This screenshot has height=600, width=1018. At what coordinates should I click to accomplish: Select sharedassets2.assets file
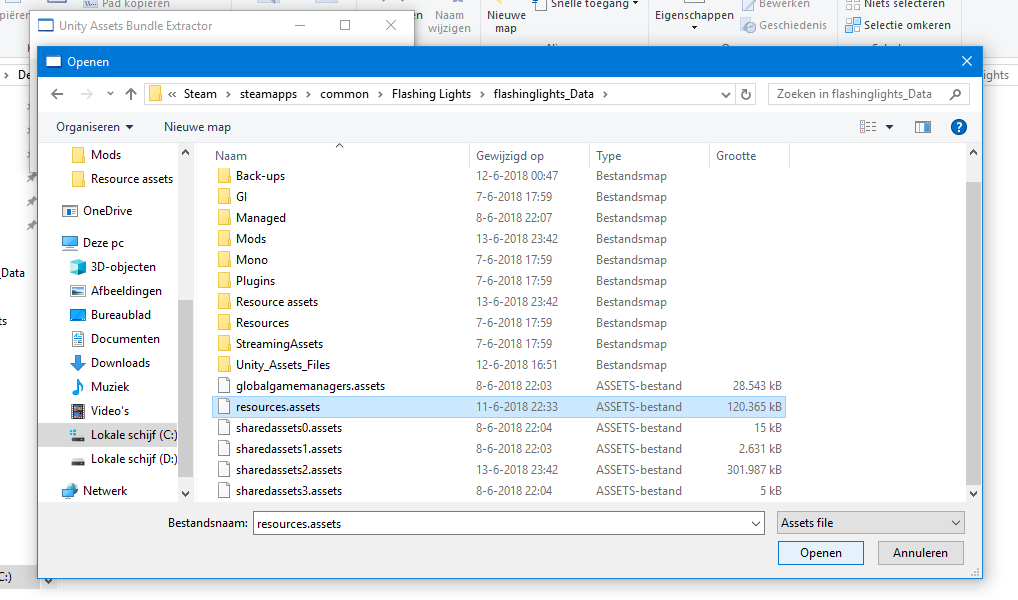click(289, 470)
